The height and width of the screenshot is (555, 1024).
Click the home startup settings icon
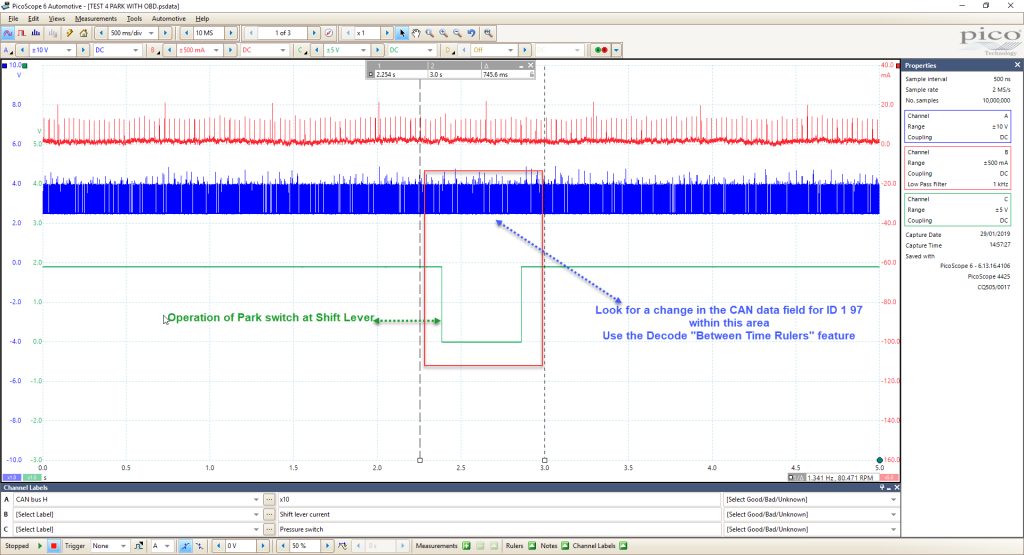[84, 33]
